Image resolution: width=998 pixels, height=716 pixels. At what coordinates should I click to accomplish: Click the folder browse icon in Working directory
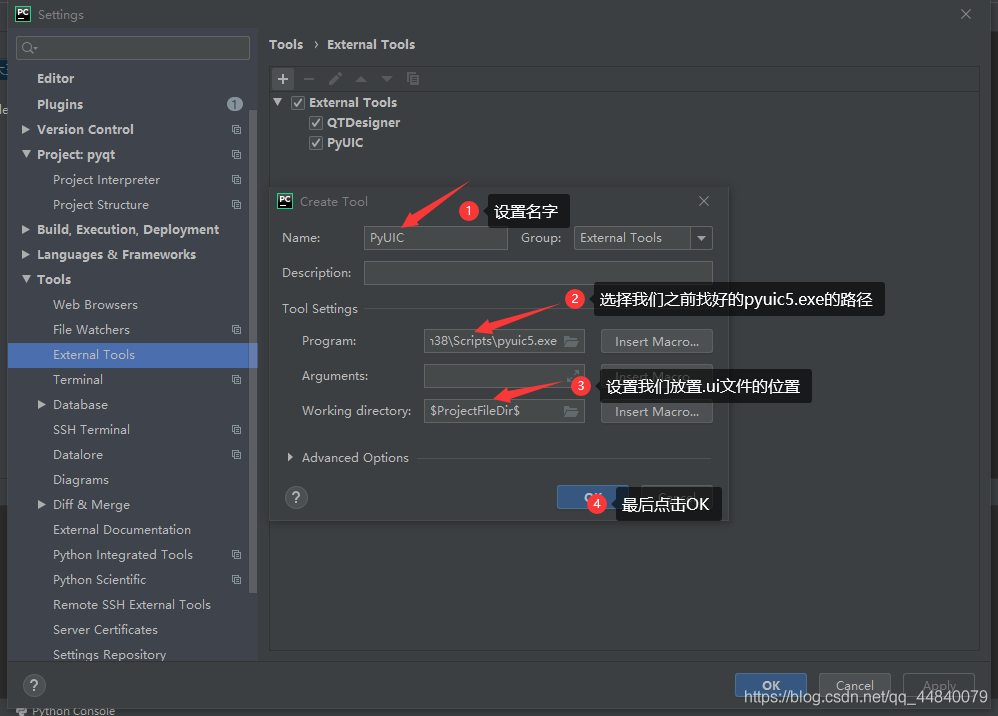[x=571, y=411]
